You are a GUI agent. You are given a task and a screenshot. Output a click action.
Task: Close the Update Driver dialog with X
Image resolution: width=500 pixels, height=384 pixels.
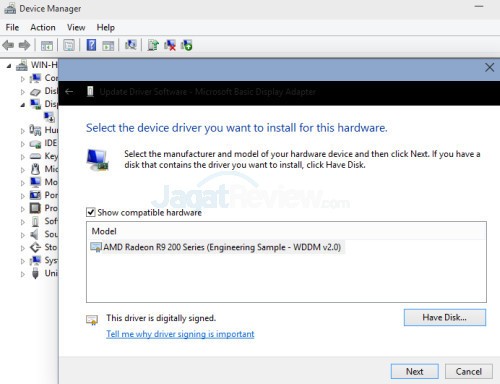click(489, 68)
